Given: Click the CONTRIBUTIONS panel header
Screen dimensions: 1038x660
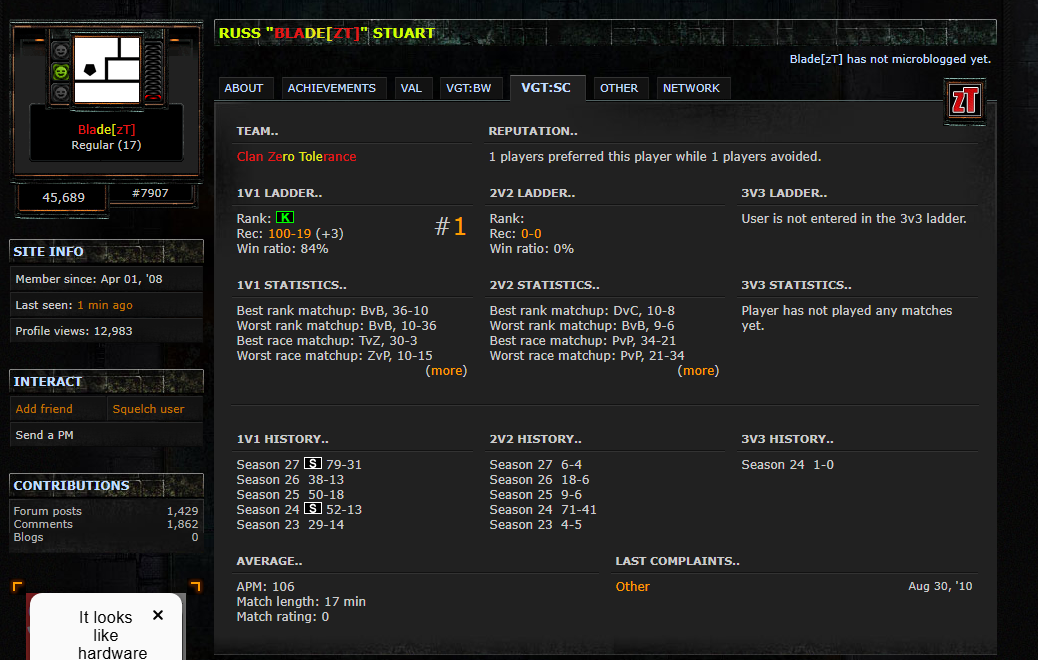Looking at the screenshot, I should 106,485.
